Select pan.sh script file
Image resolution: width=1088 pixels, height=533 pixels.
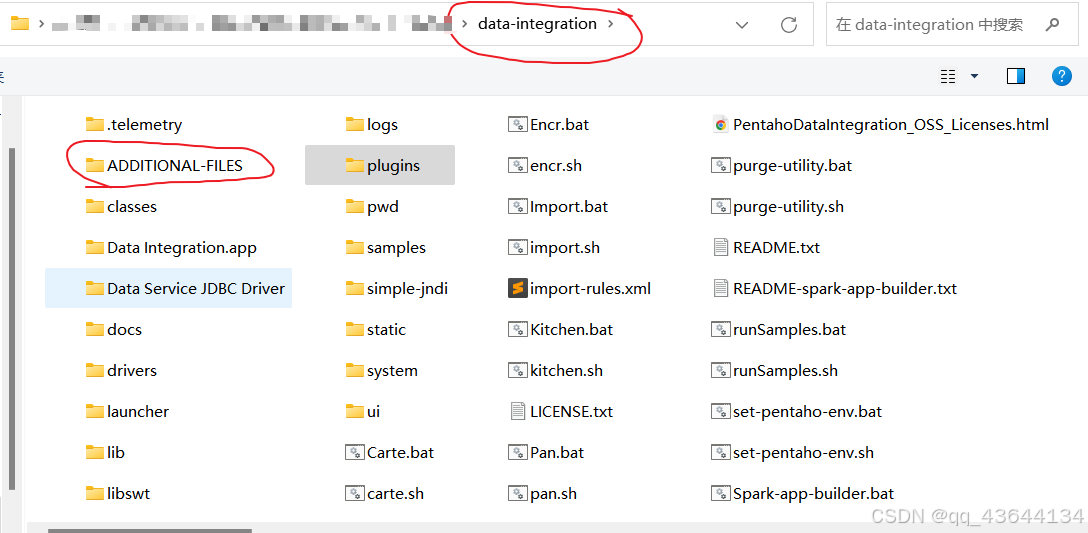click(543, 493)
